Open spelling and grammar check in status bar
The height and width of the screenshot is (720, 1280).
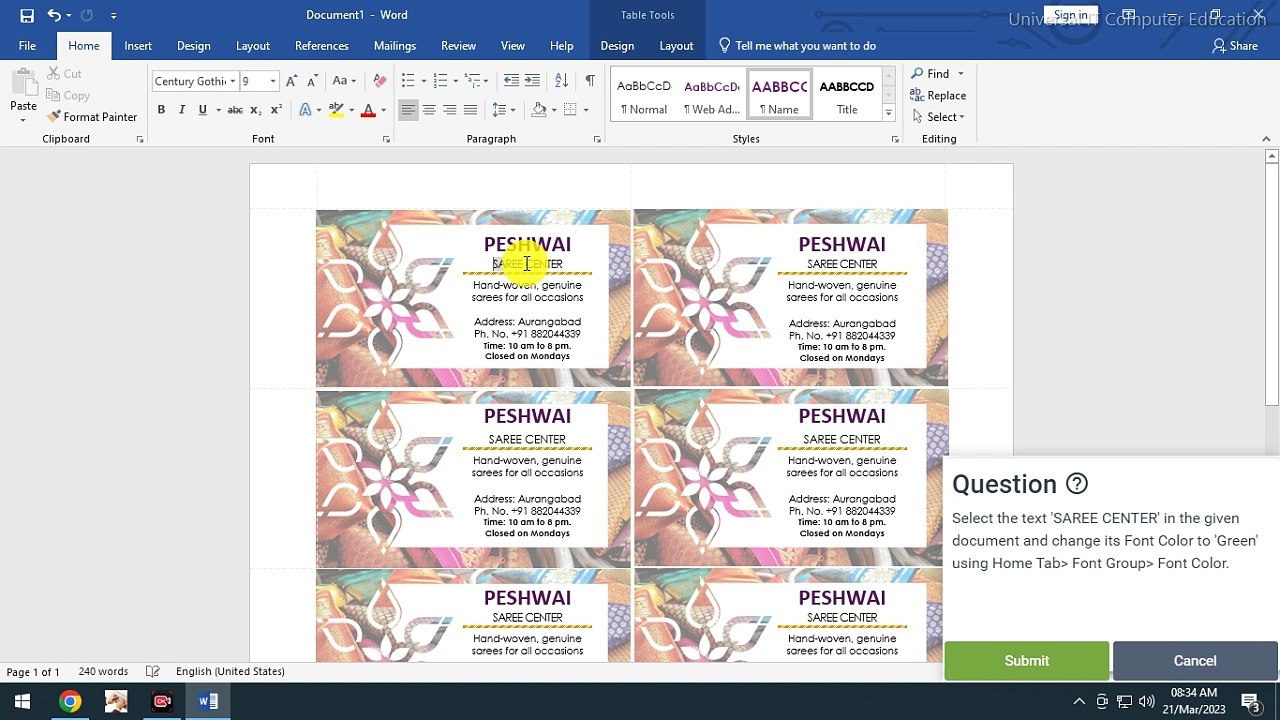pos(153,671)
